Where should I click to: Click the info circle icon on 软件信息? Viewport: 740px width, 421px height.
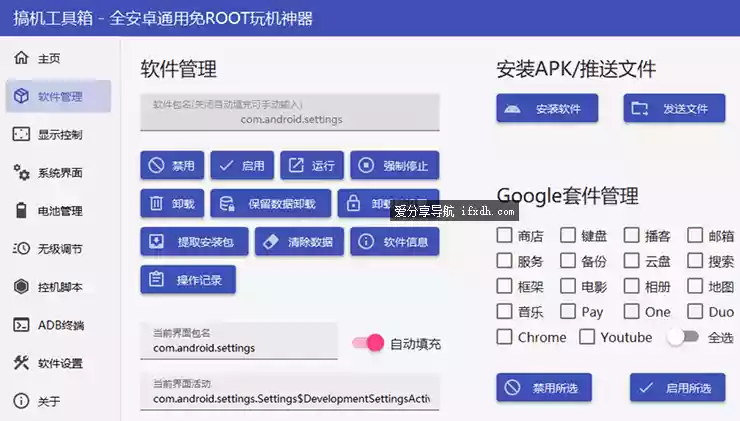point(366,242)
